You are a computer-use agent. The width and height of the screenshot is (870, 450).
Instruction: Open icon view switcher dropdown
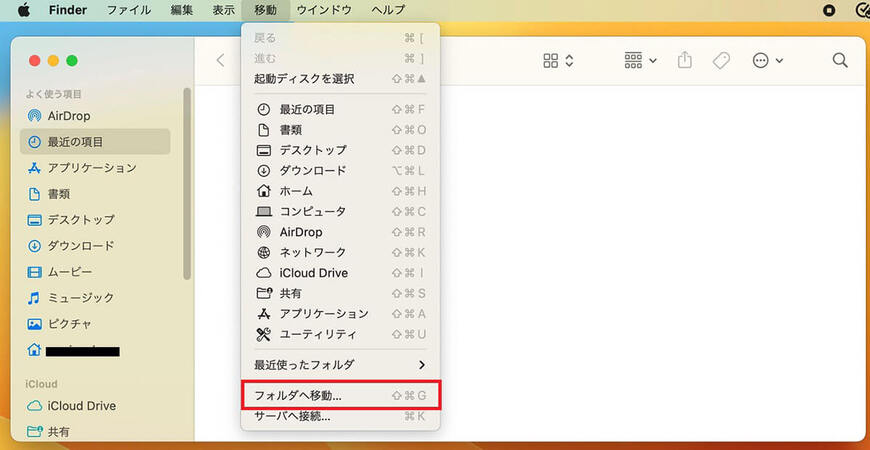[558, 61]
